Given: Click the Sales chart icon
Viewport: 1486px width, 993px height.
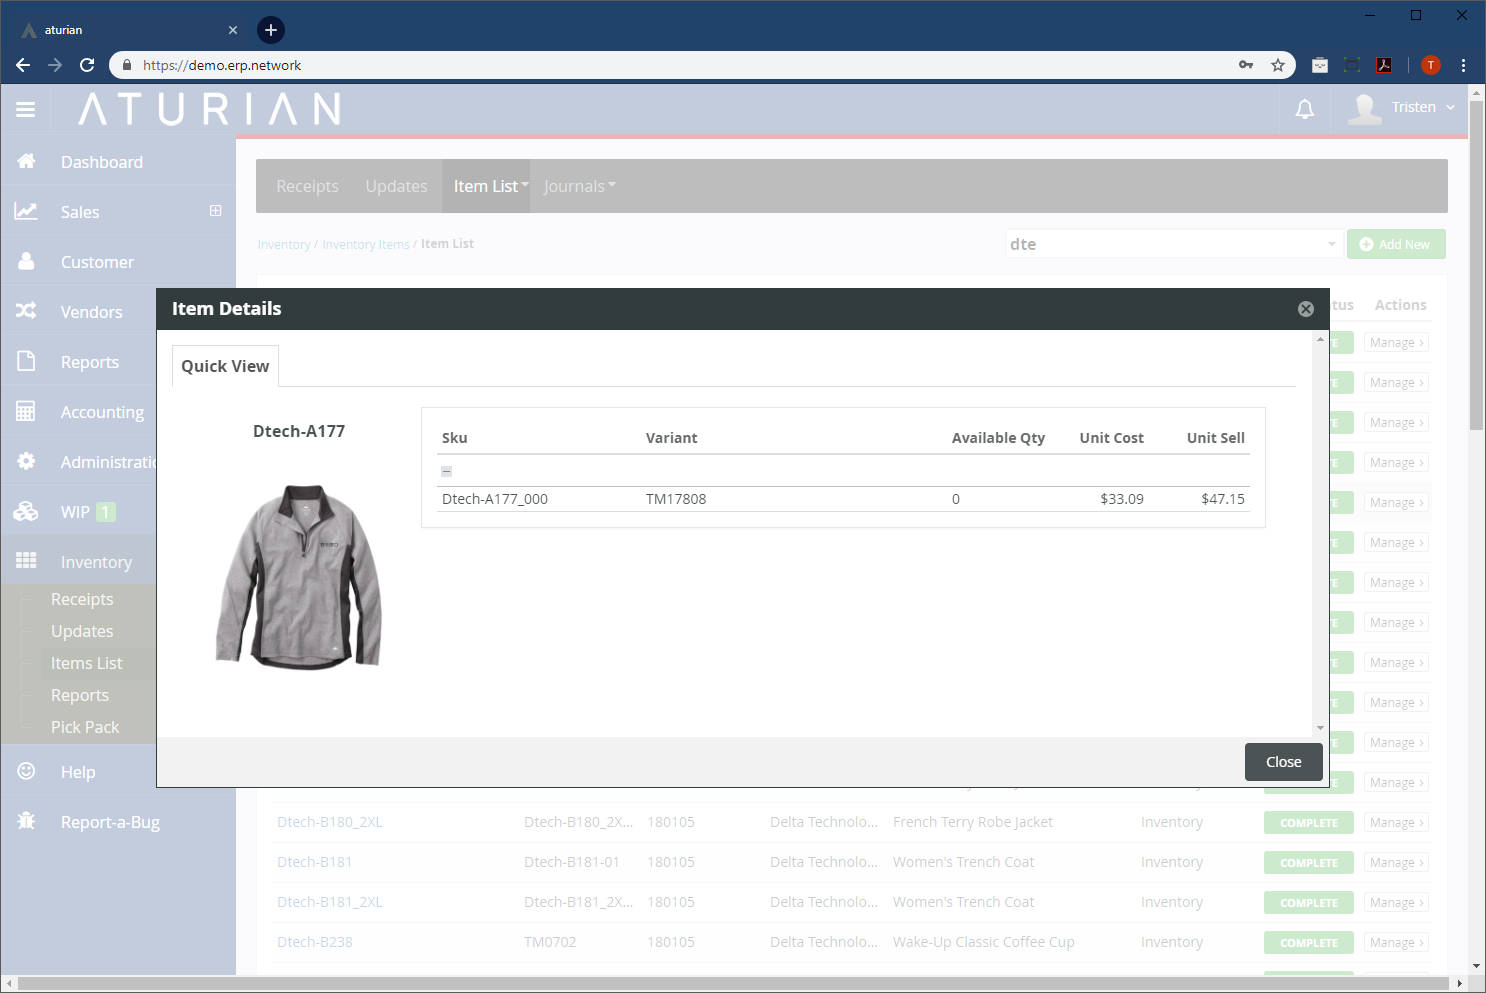Looking at the screenshot, I should point(27,211).
